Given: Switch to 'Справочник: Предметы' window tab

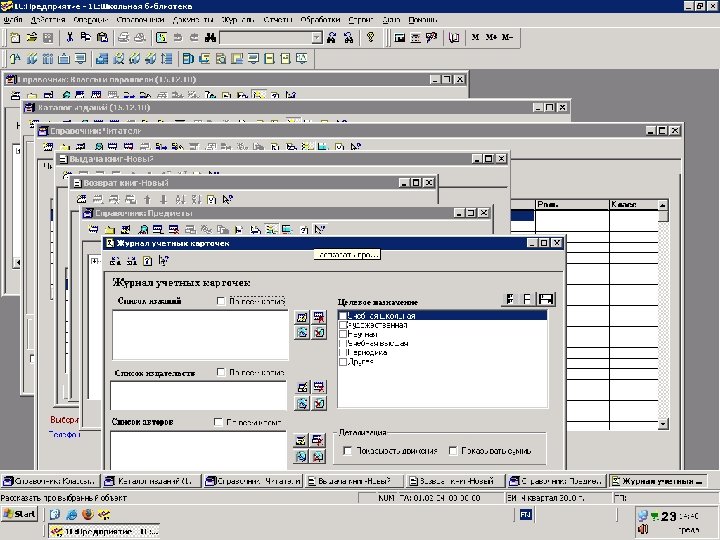Looking at the screenshot, I should (x=557, y=481).
